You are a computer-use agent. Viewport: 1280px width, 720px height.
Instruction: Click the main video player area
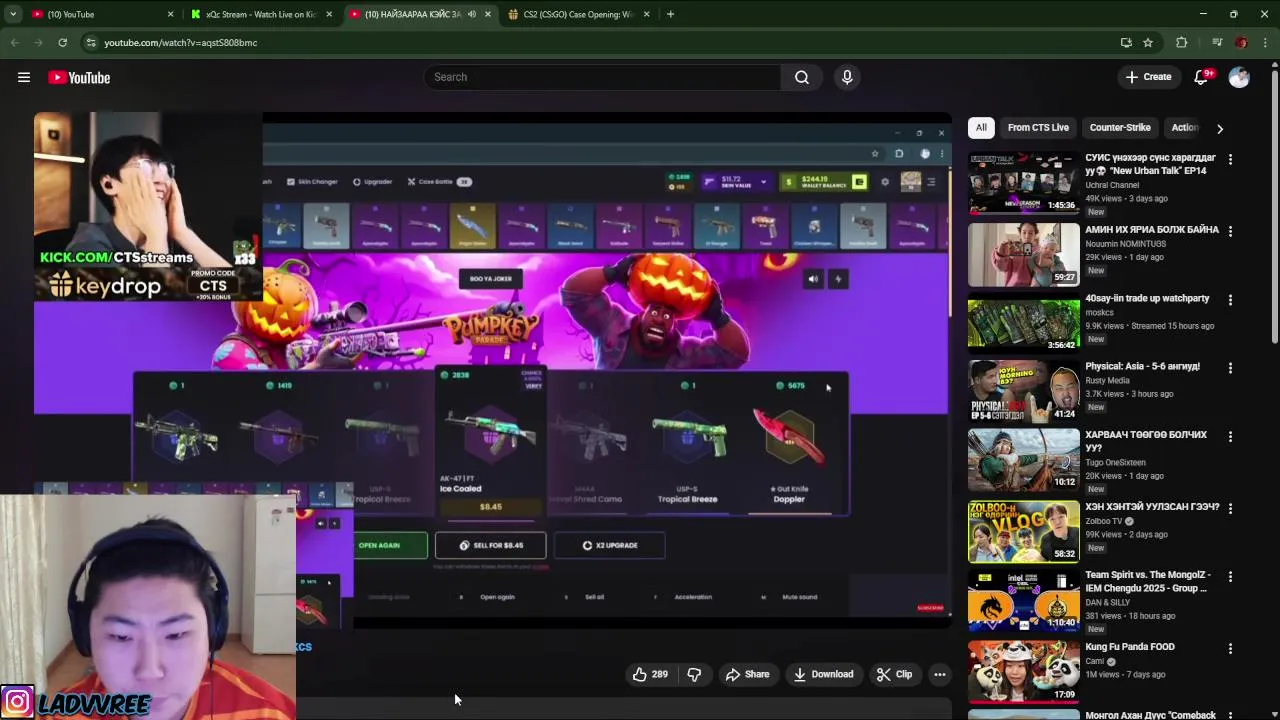pyautogui.click(x=492, y=370)
